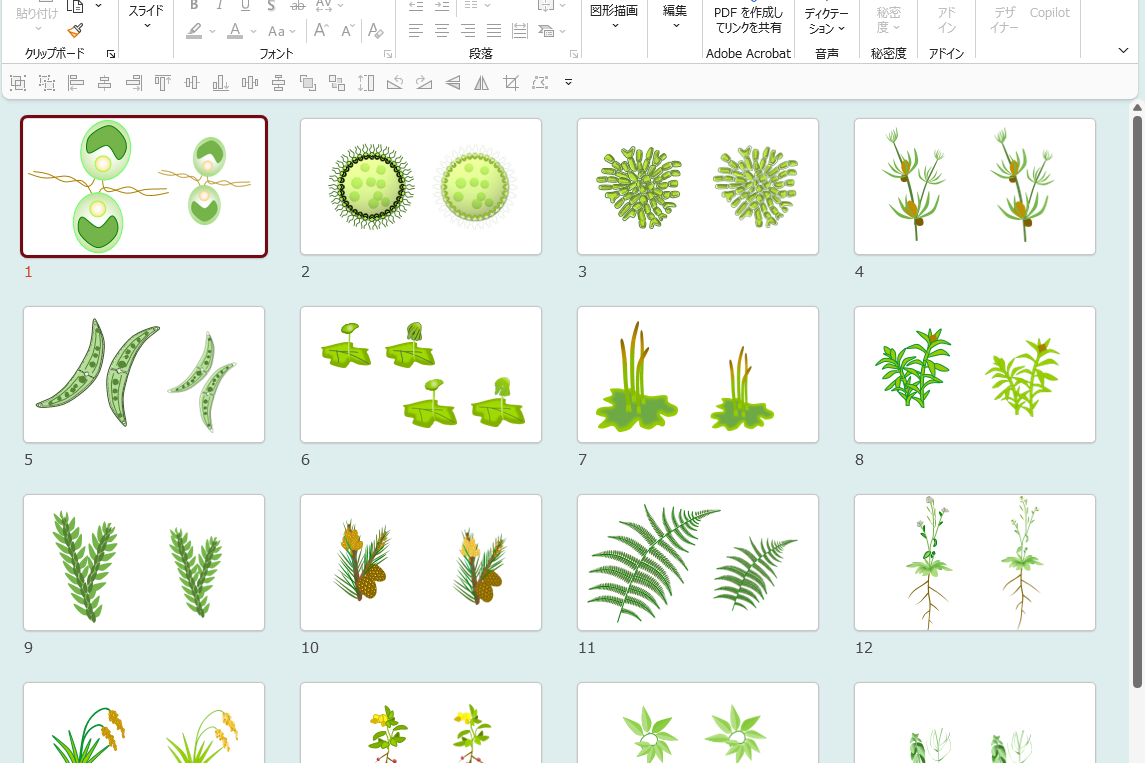Click the Rotate Right 90° icon

pyautogui.click(x=424, y=83)
